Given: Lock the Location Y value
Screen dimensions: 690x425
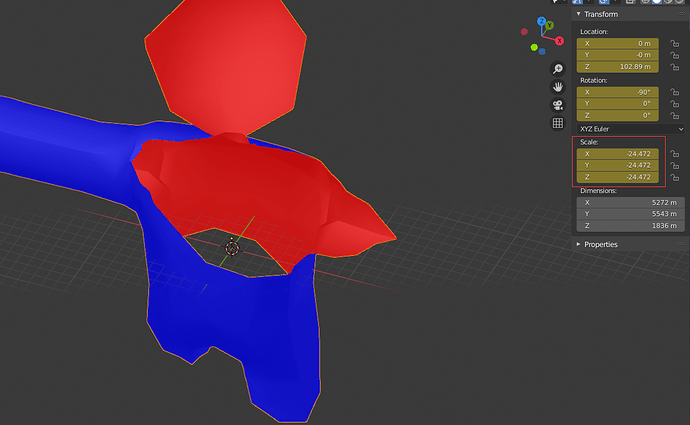Looking at the screenshot, I should [x=674, y=55].
